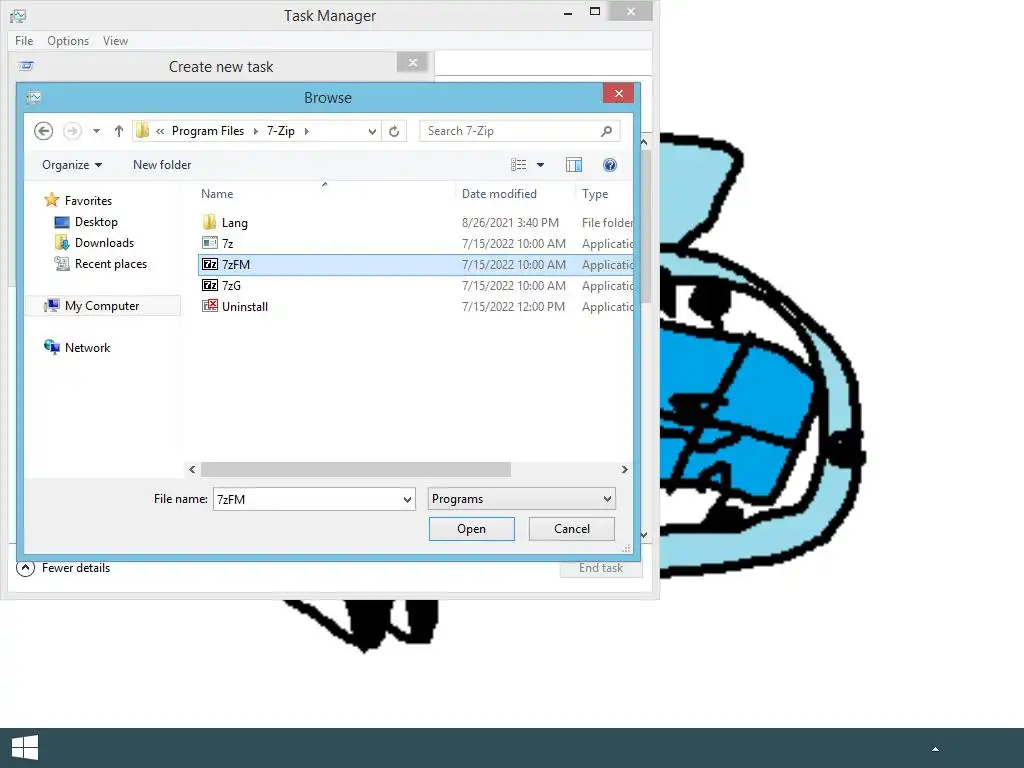Open Task Manager Options menu

[x=68, y=40]
